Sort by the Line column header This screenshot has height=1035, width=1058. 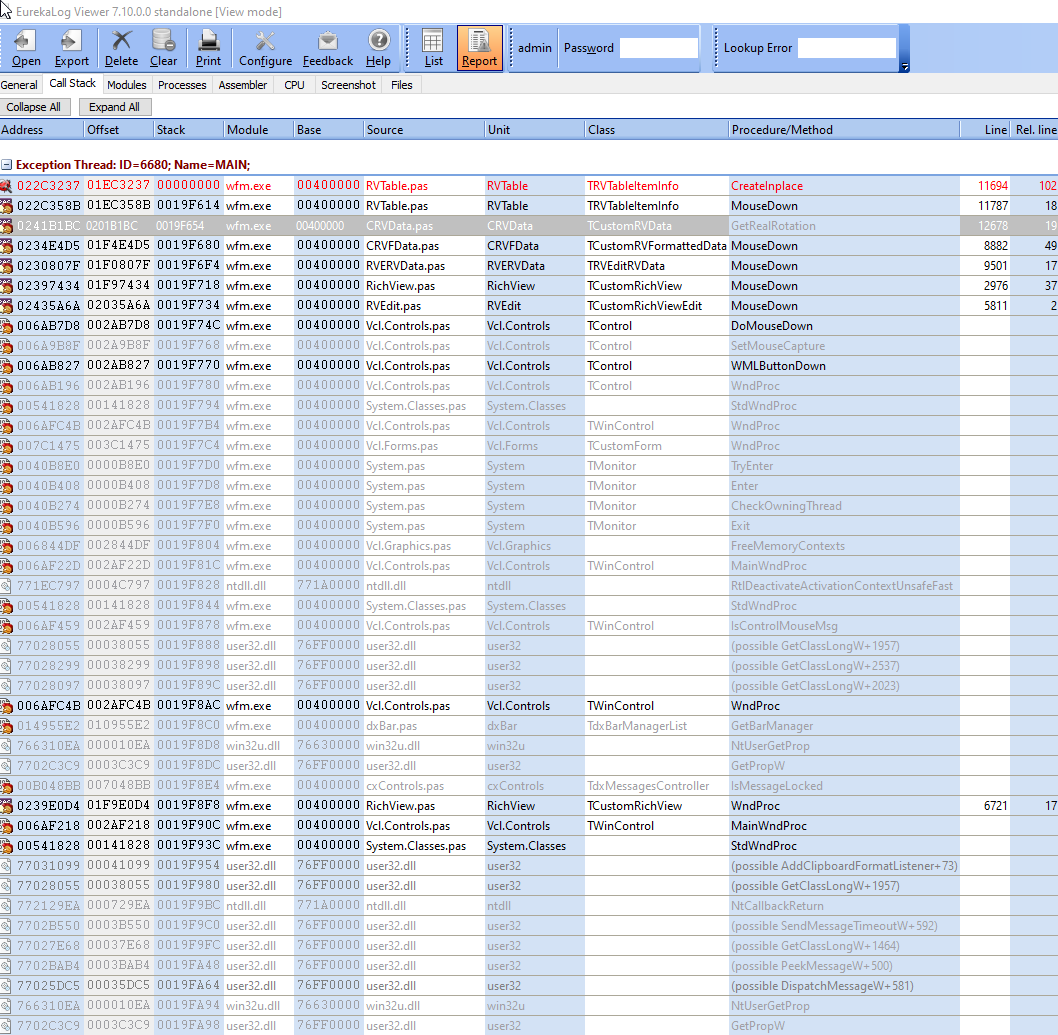[x=984, y=130]
